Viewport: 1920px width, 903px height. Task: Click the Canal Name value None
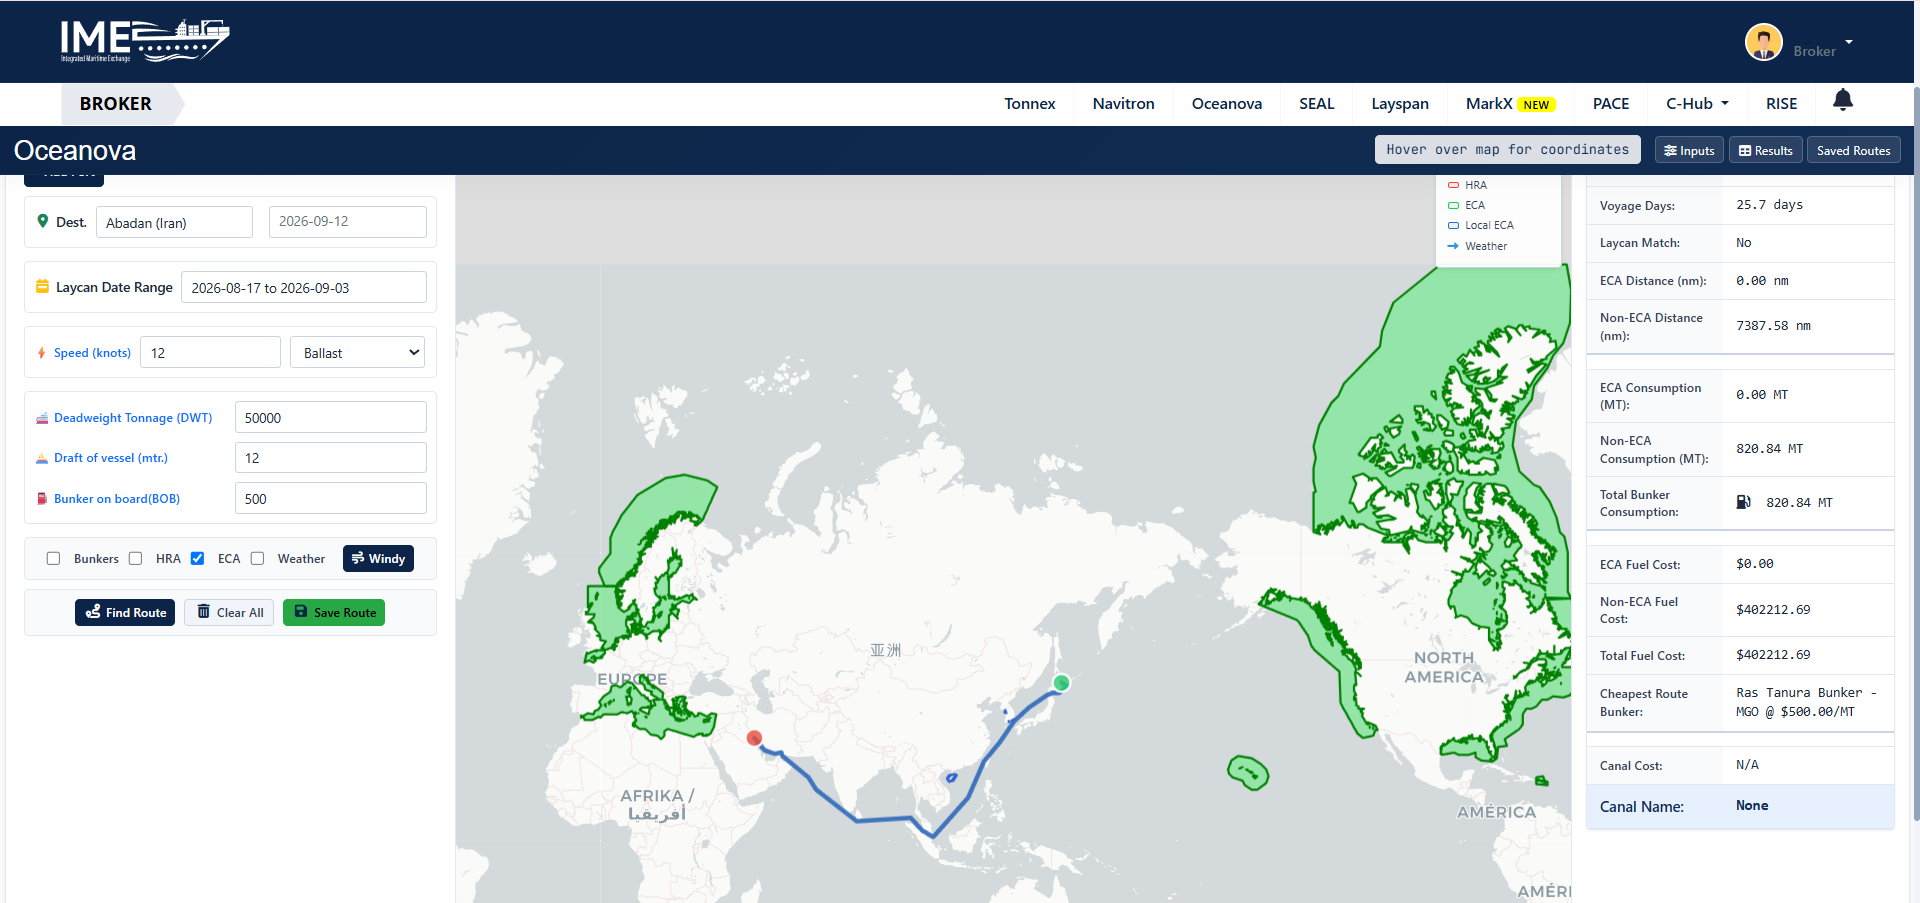click(1752, 806)
